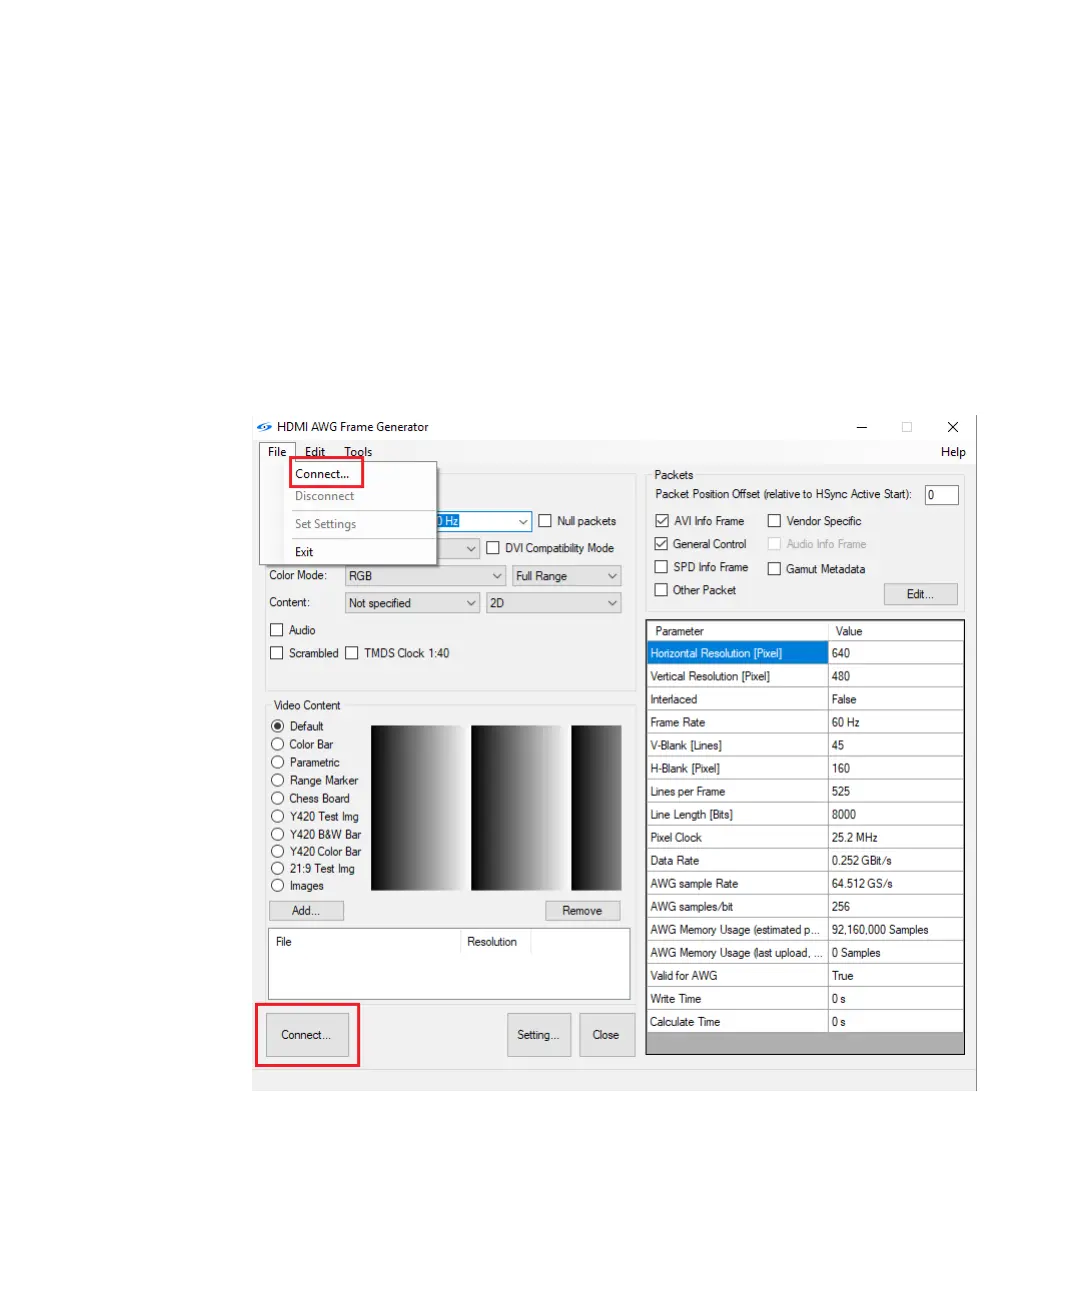Click the Lines per Frame row
Image resolution: width=1080 pixels, height=1296 pixels.
pos(805,791)
